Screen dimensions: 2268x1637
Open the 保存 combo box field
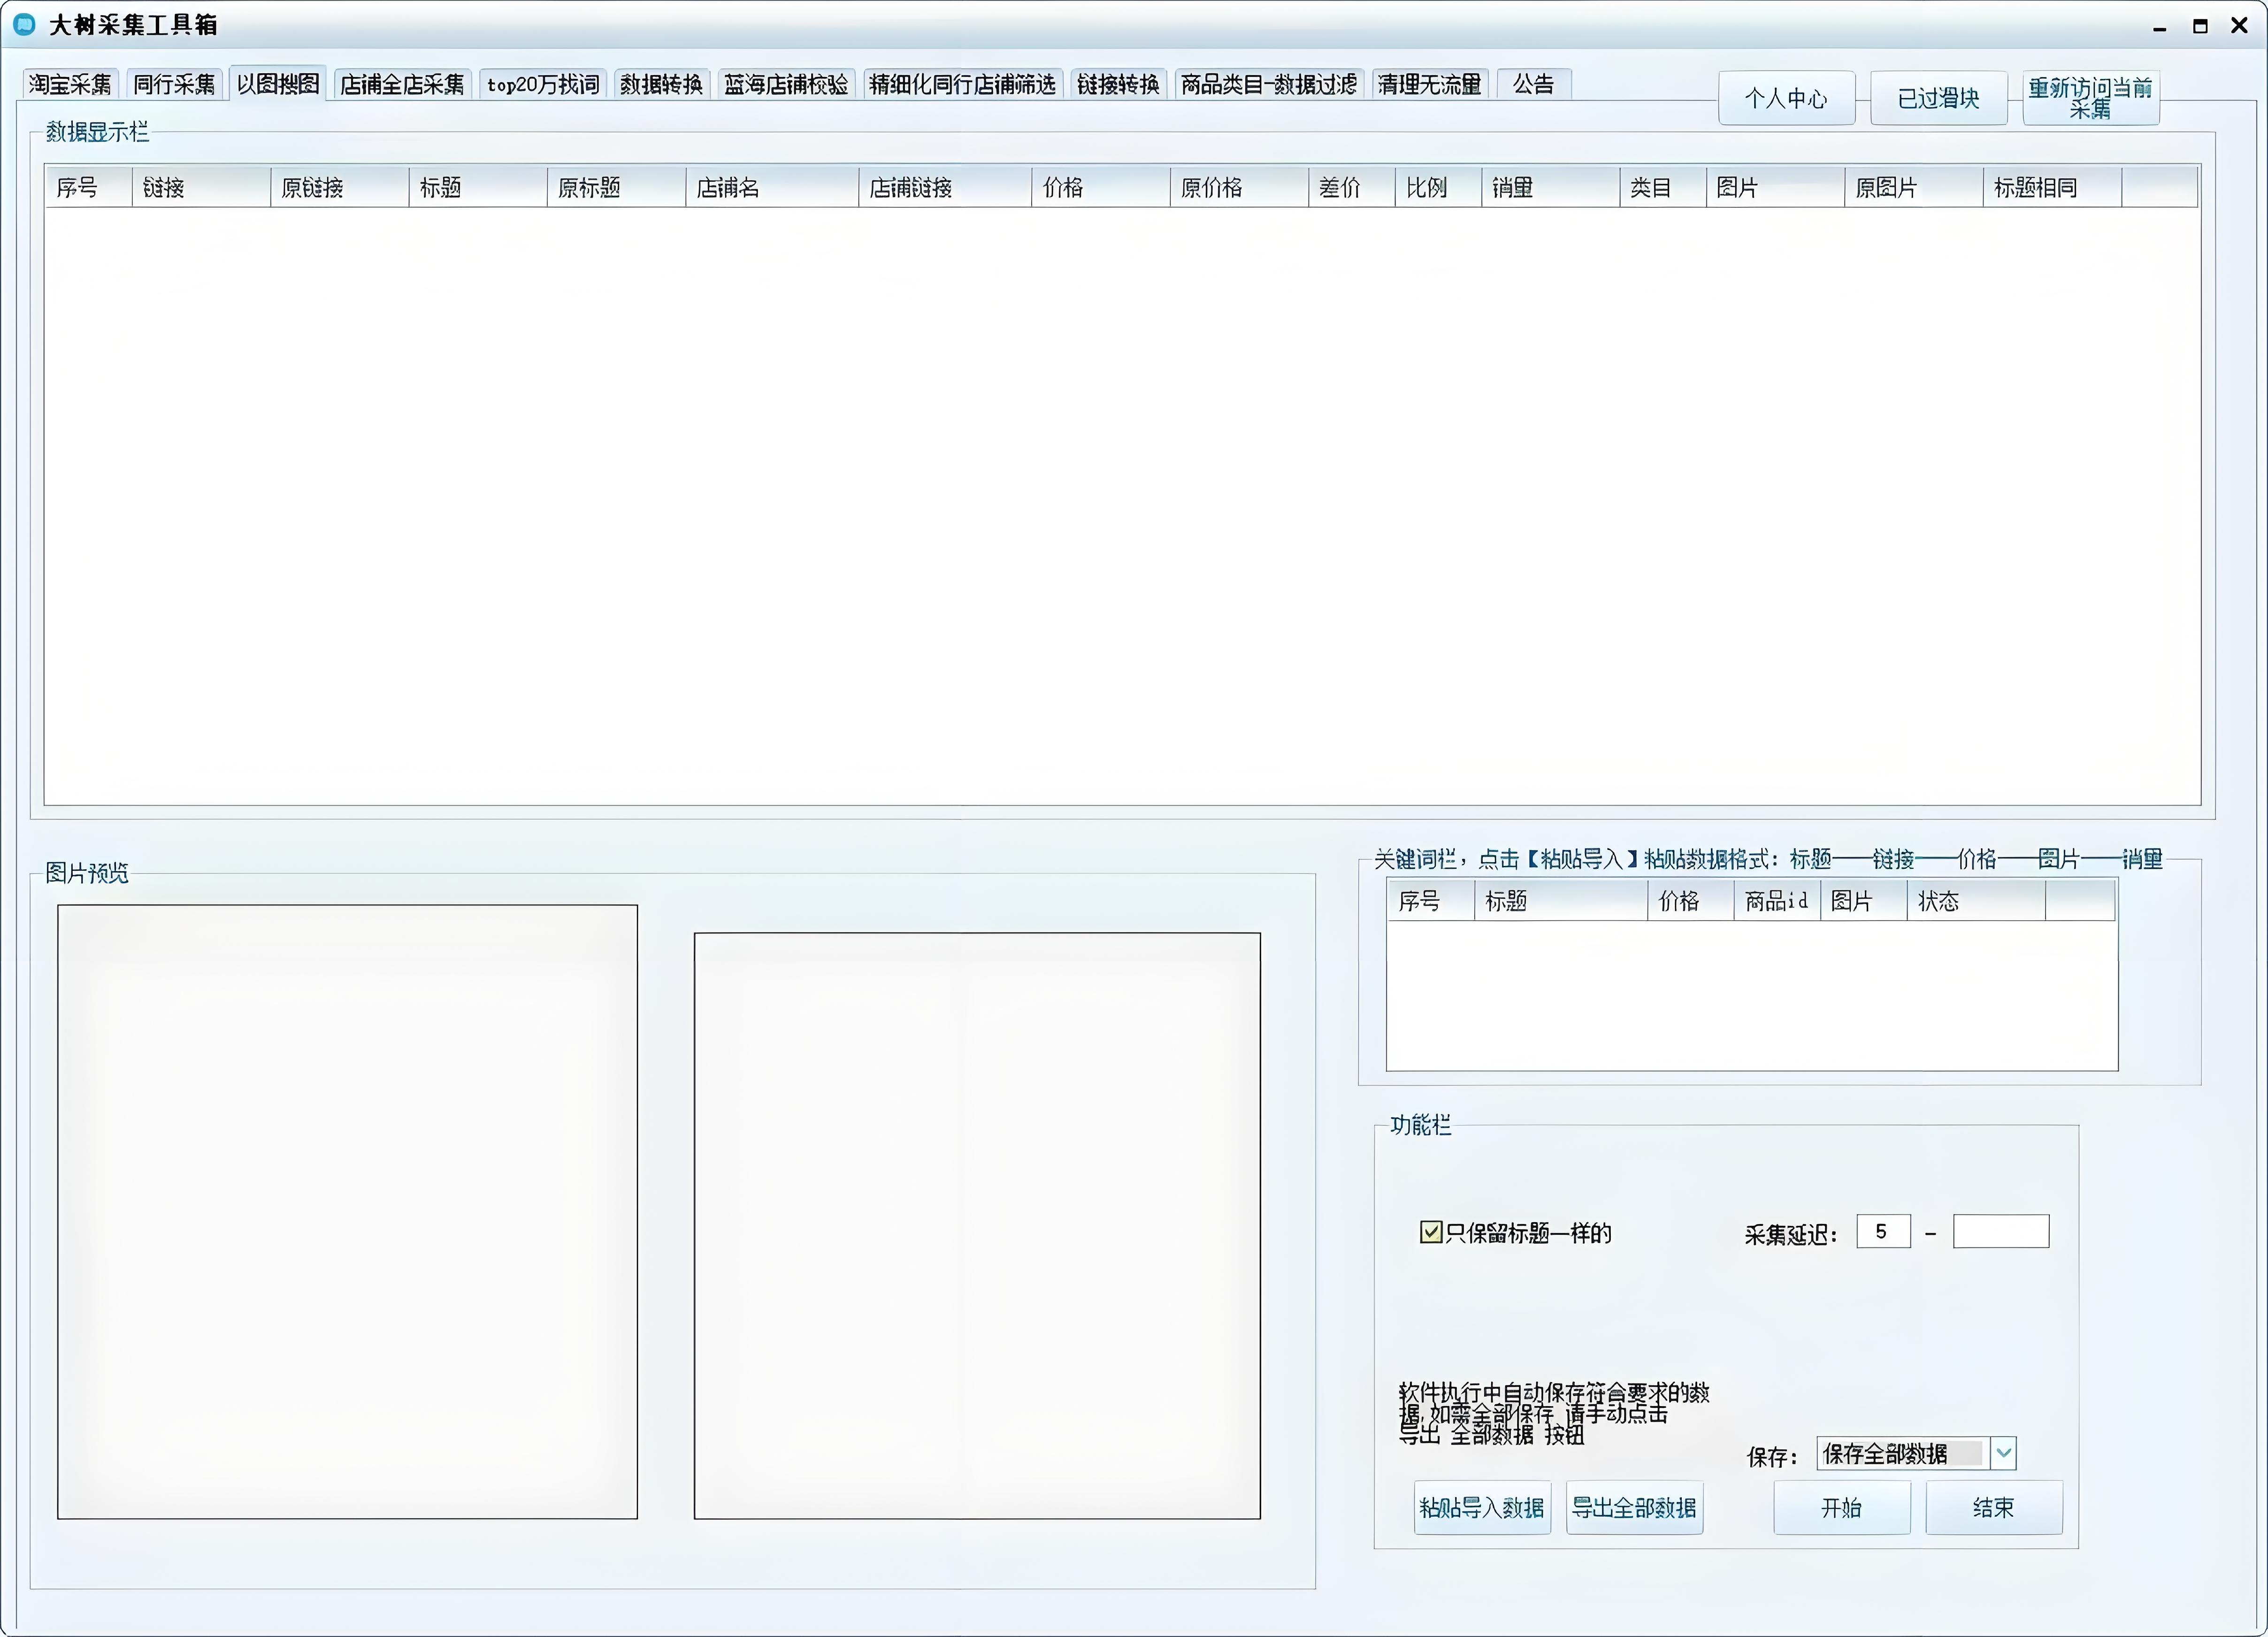click(x=1901, y=1453)
